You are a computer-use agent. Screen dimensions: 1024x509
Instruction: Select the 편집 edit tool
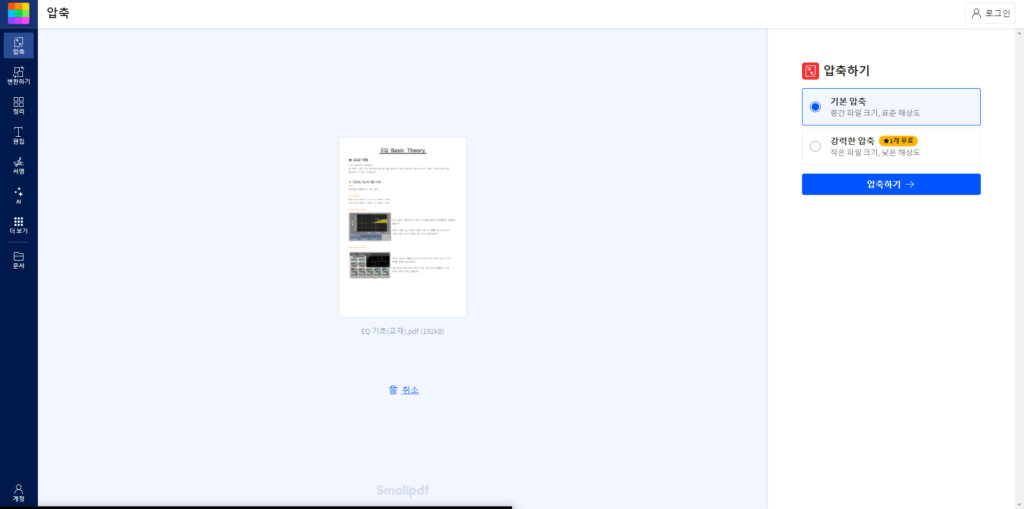pos(18,135)
